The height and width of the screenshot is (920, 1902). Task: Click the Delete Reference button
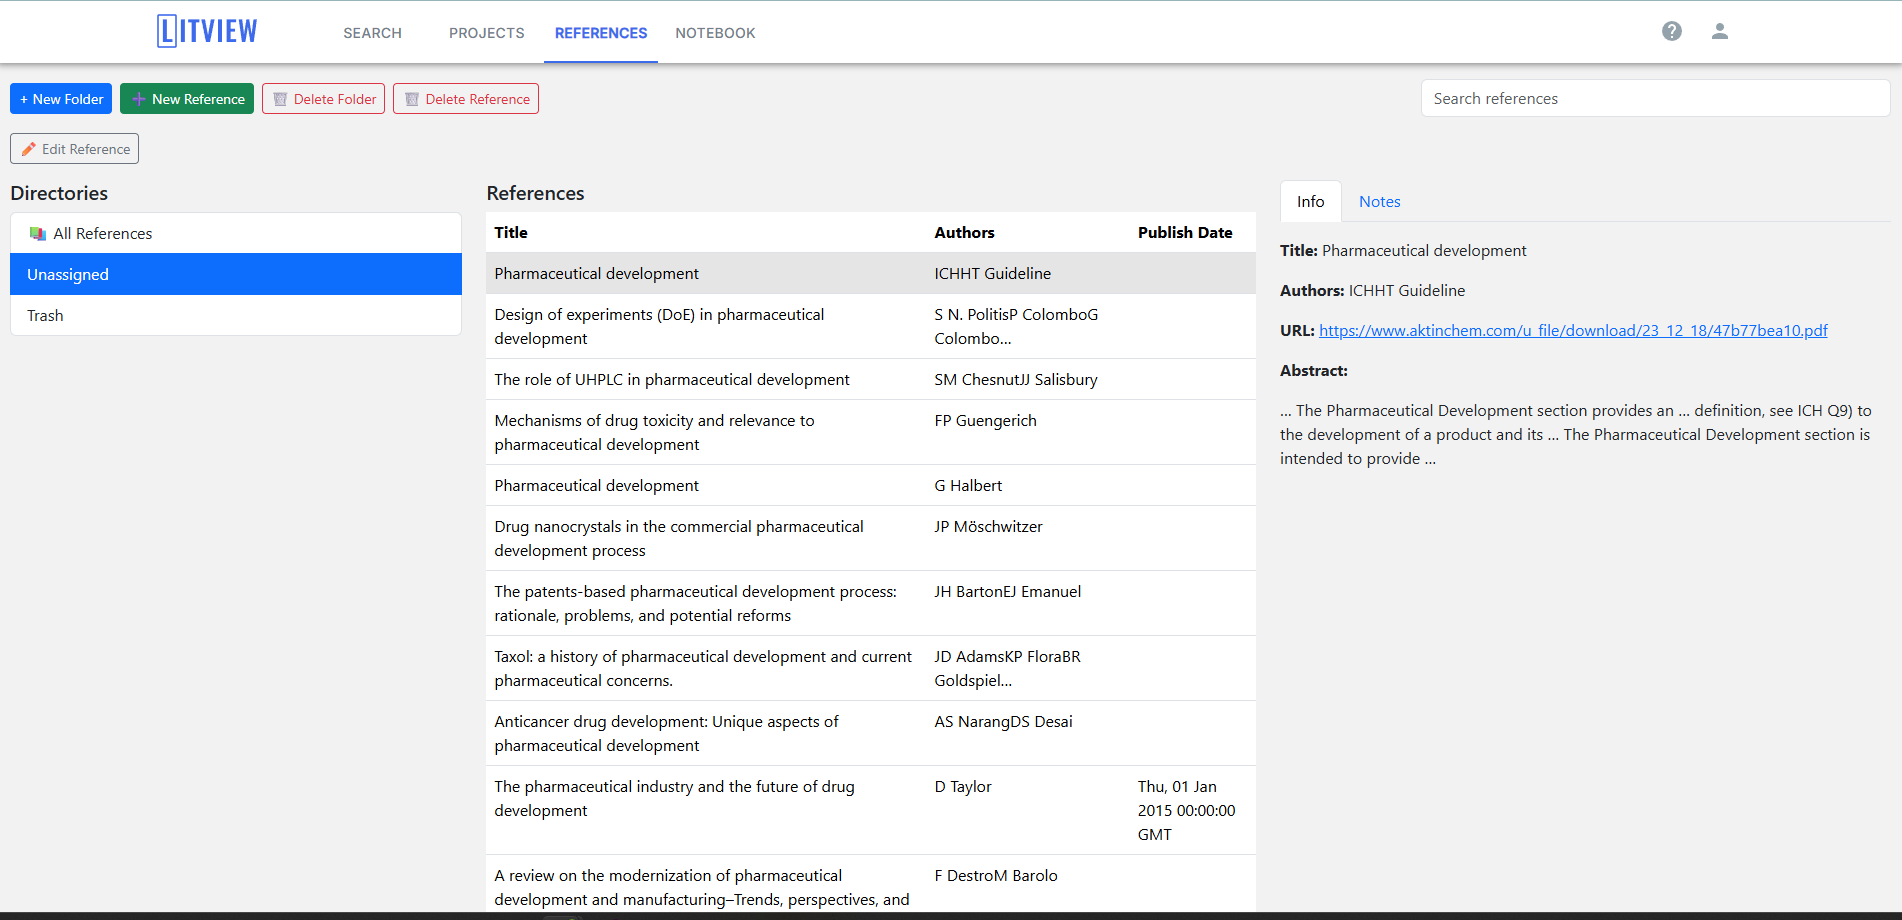click(466, 99)
